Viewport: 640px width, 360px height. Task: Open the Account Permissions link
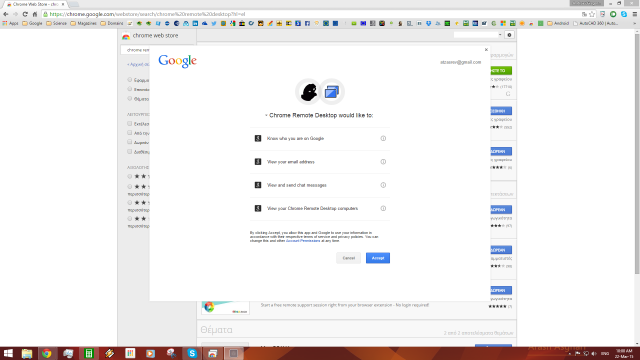[303, 241]
